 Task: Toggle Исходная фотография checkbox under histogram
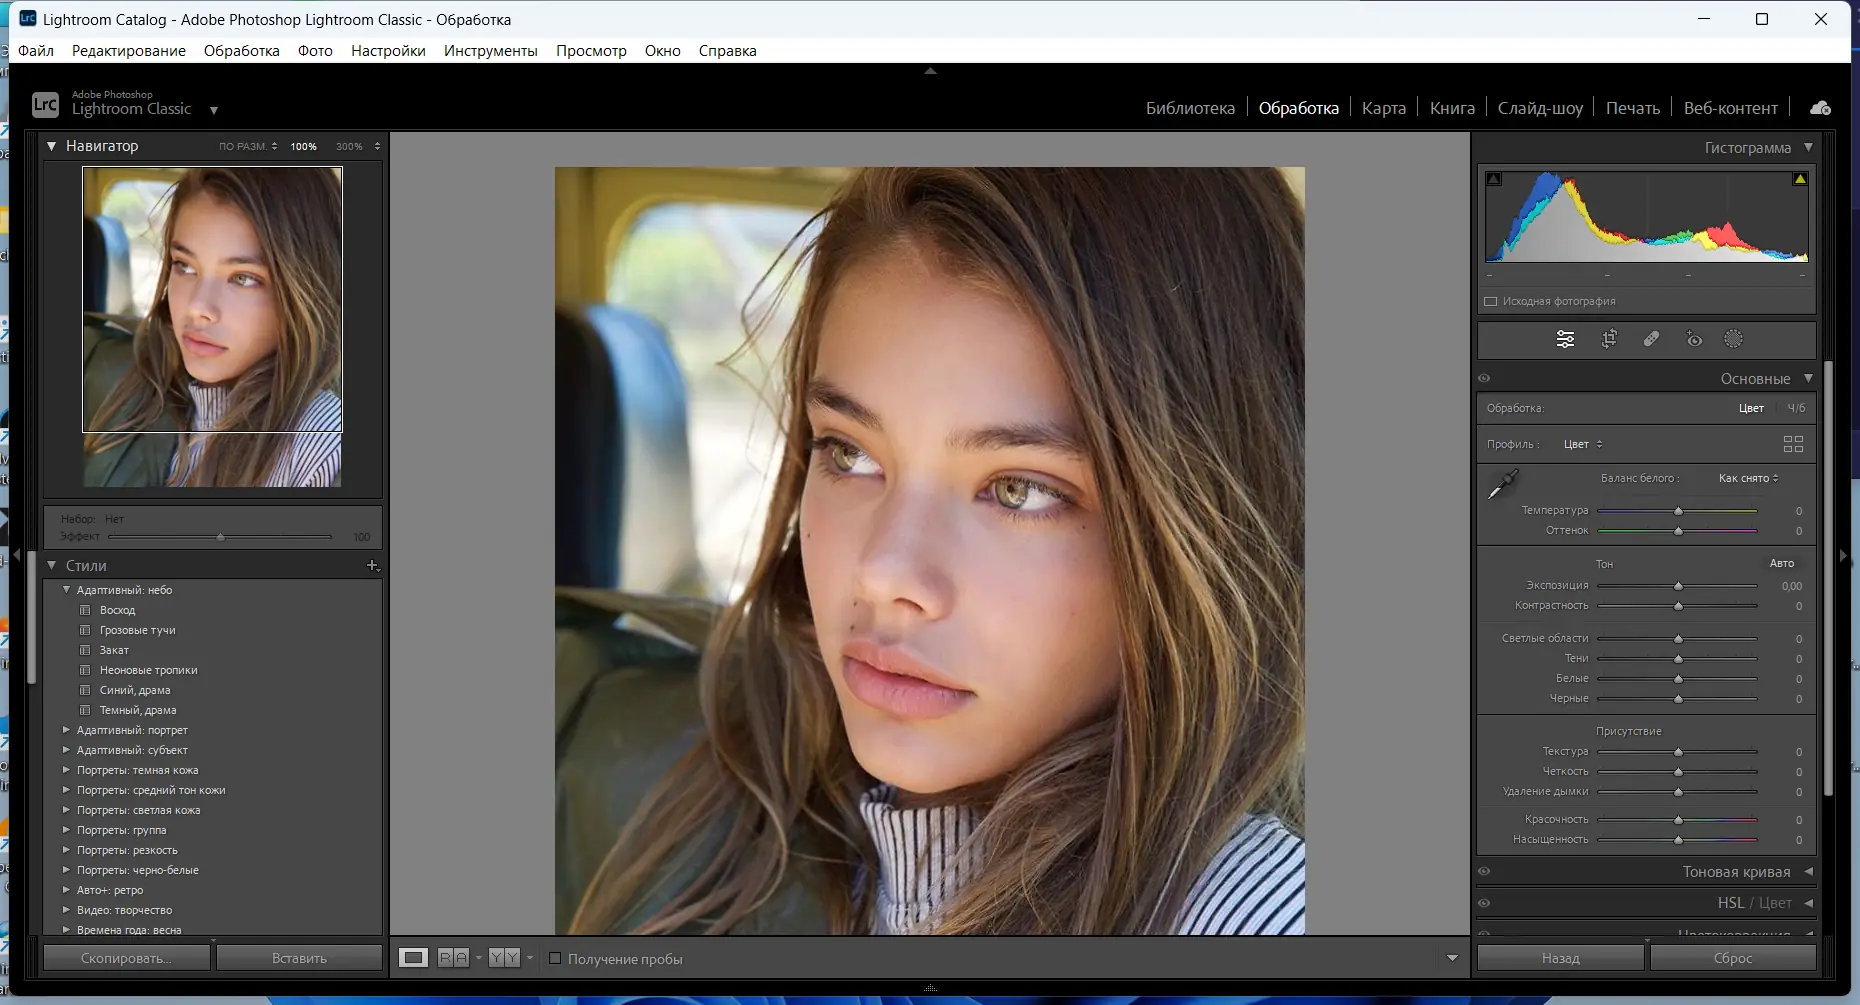(1491, 301)
